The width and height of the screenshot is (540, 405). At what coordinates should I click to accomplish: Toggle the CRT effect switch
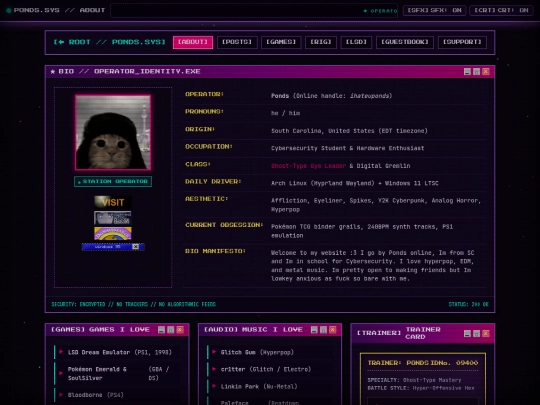[501, 10]
